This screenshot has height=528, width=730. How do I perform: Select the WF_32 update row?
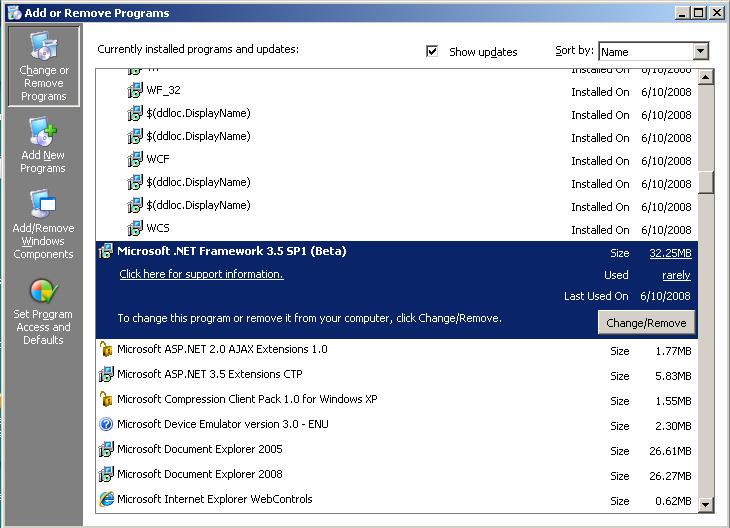point(397,90)
